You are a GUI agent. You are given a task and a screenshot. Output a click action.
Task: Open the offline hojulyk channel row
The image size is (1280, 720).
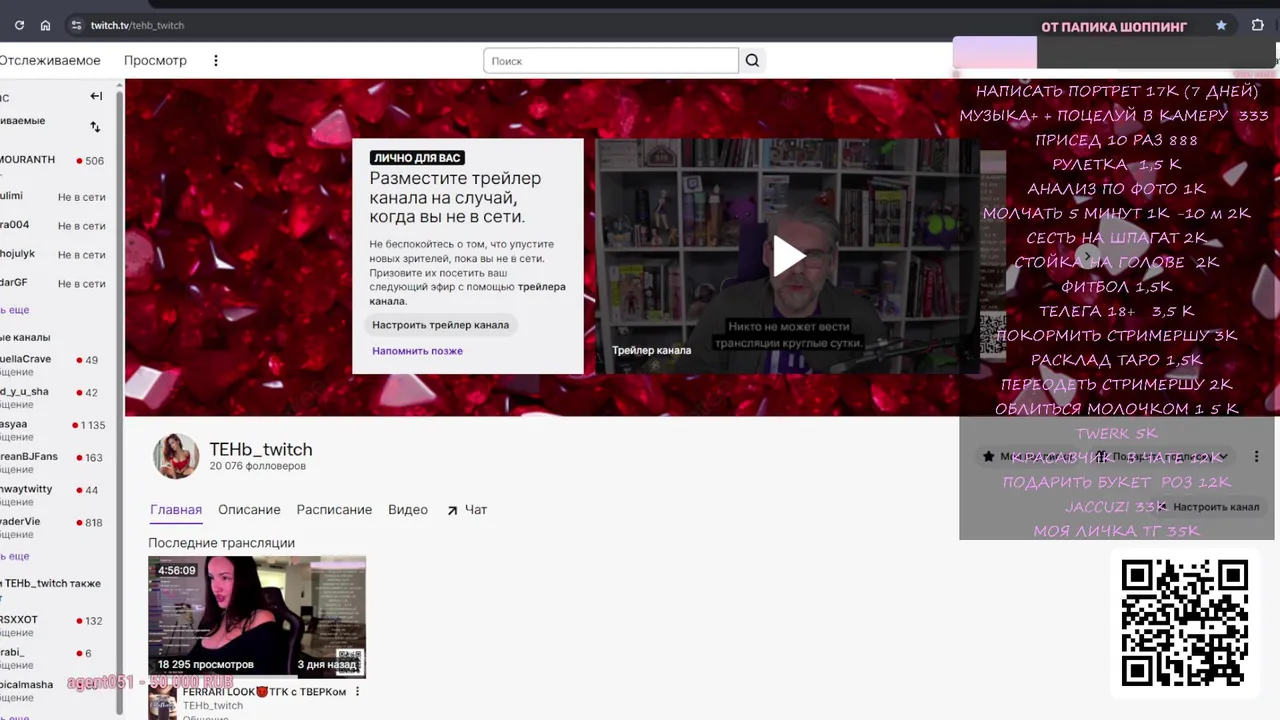point(55,255)
